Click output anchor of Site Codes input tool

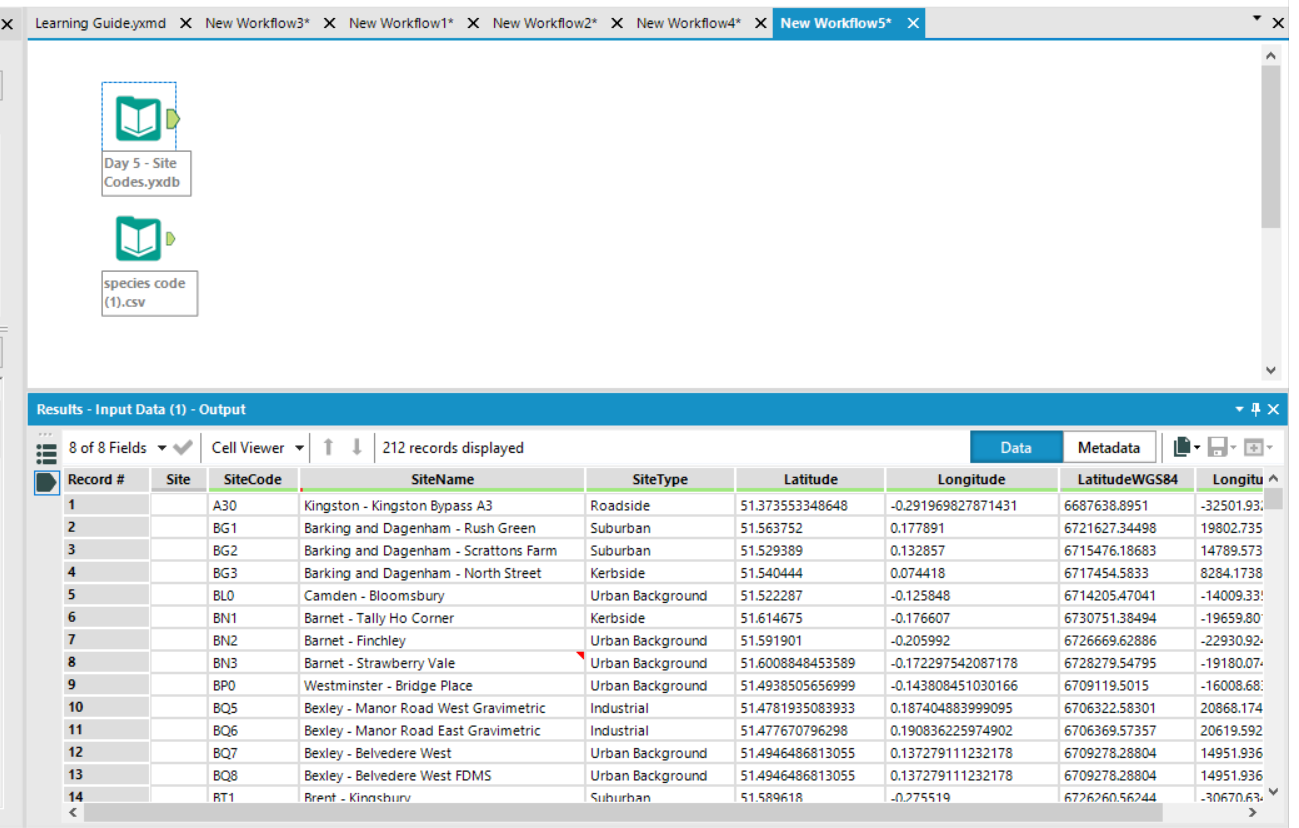pos(174,119)
